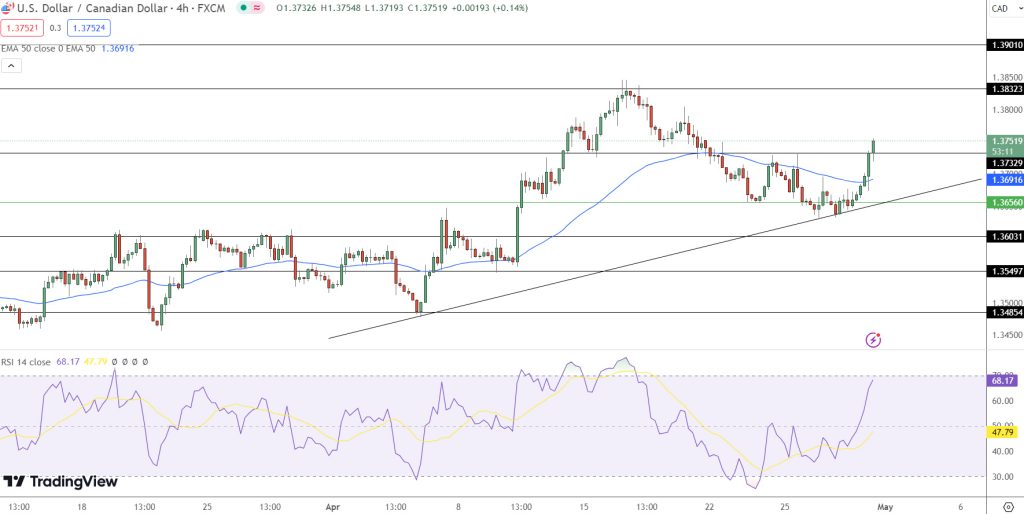
Task: Click the May label on time axis
Action: [x=884, y=507]
